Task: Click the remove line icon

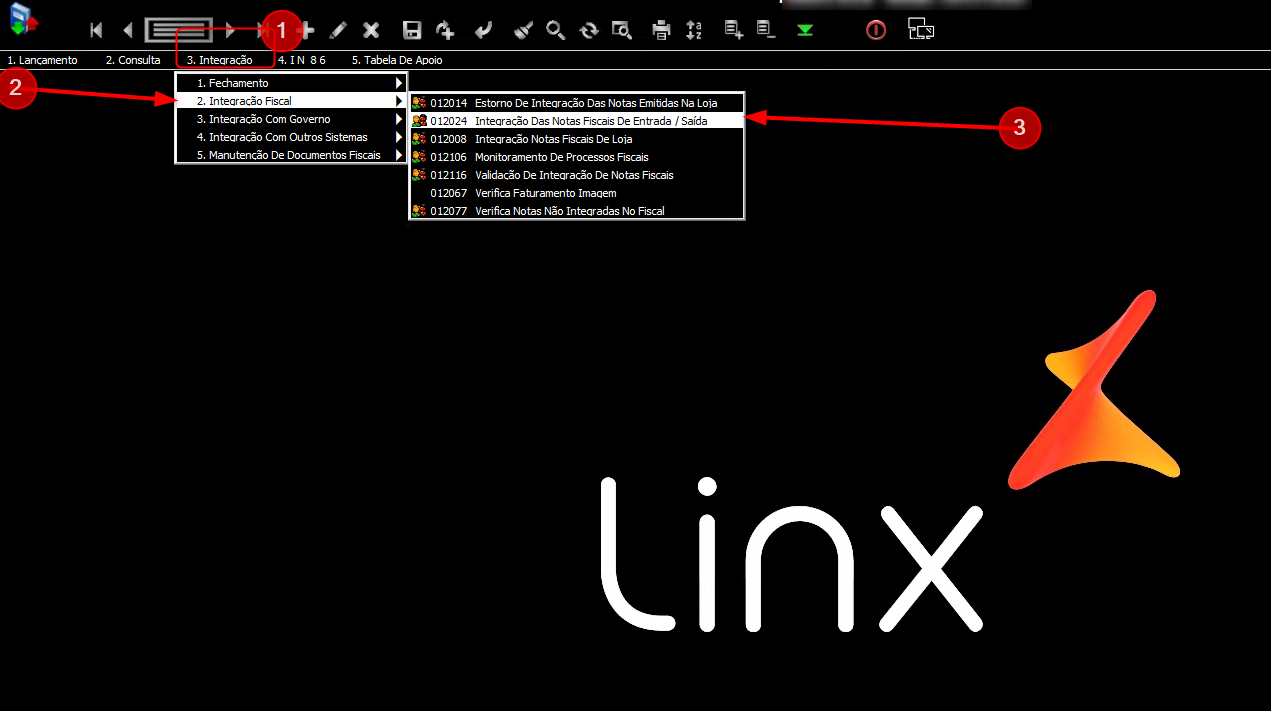Action: 766,30
